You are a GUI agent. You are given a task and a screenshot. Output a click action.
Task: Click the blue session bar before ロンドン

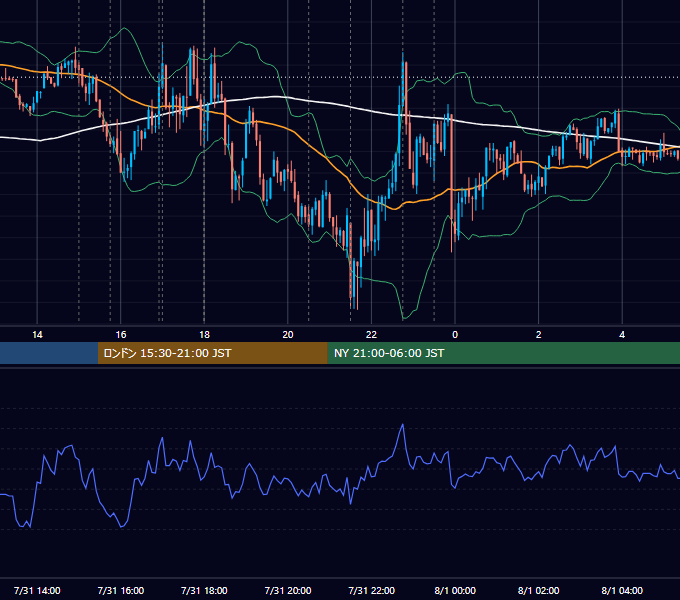pyautogui.click(x=49, y=353)
